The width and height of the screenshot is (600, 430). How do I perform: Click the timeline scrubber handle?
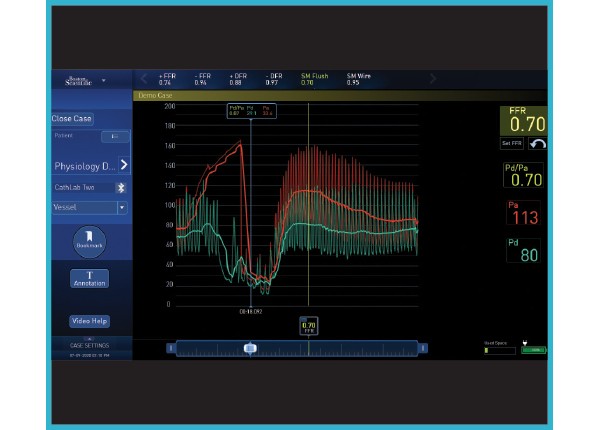[249, 348]
